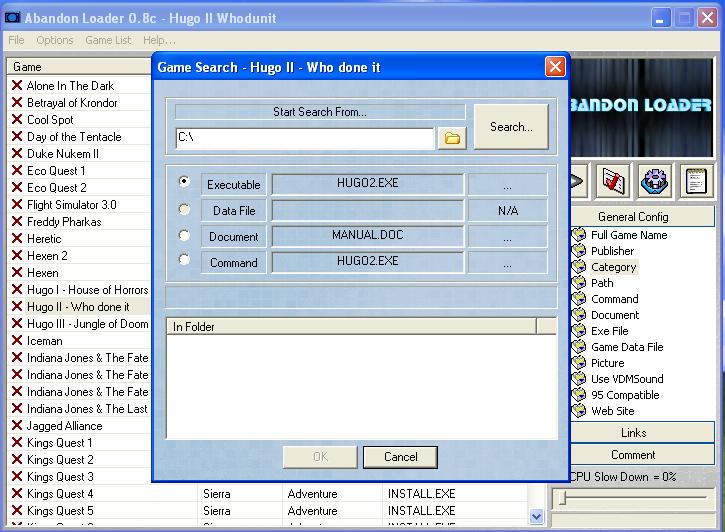Click the icon next to Web Site
This screenshot has height=532, width=725.
click(x=578, y=410)
